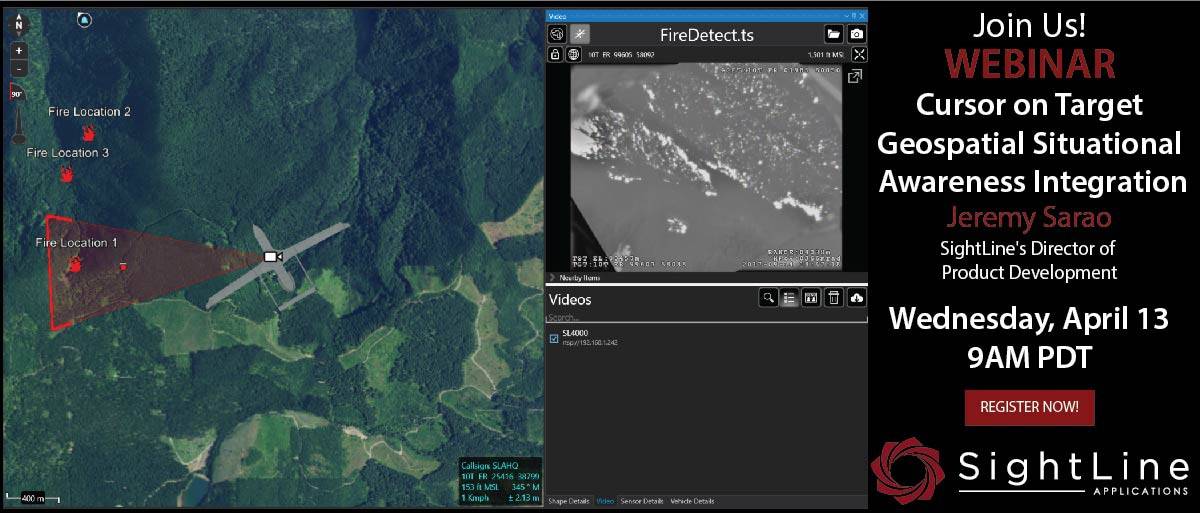Image resolution: width=1200 pixels, height=513 pixels.
Task: Select the Fire Location 2 flame marker
Action: coord(88,132)
